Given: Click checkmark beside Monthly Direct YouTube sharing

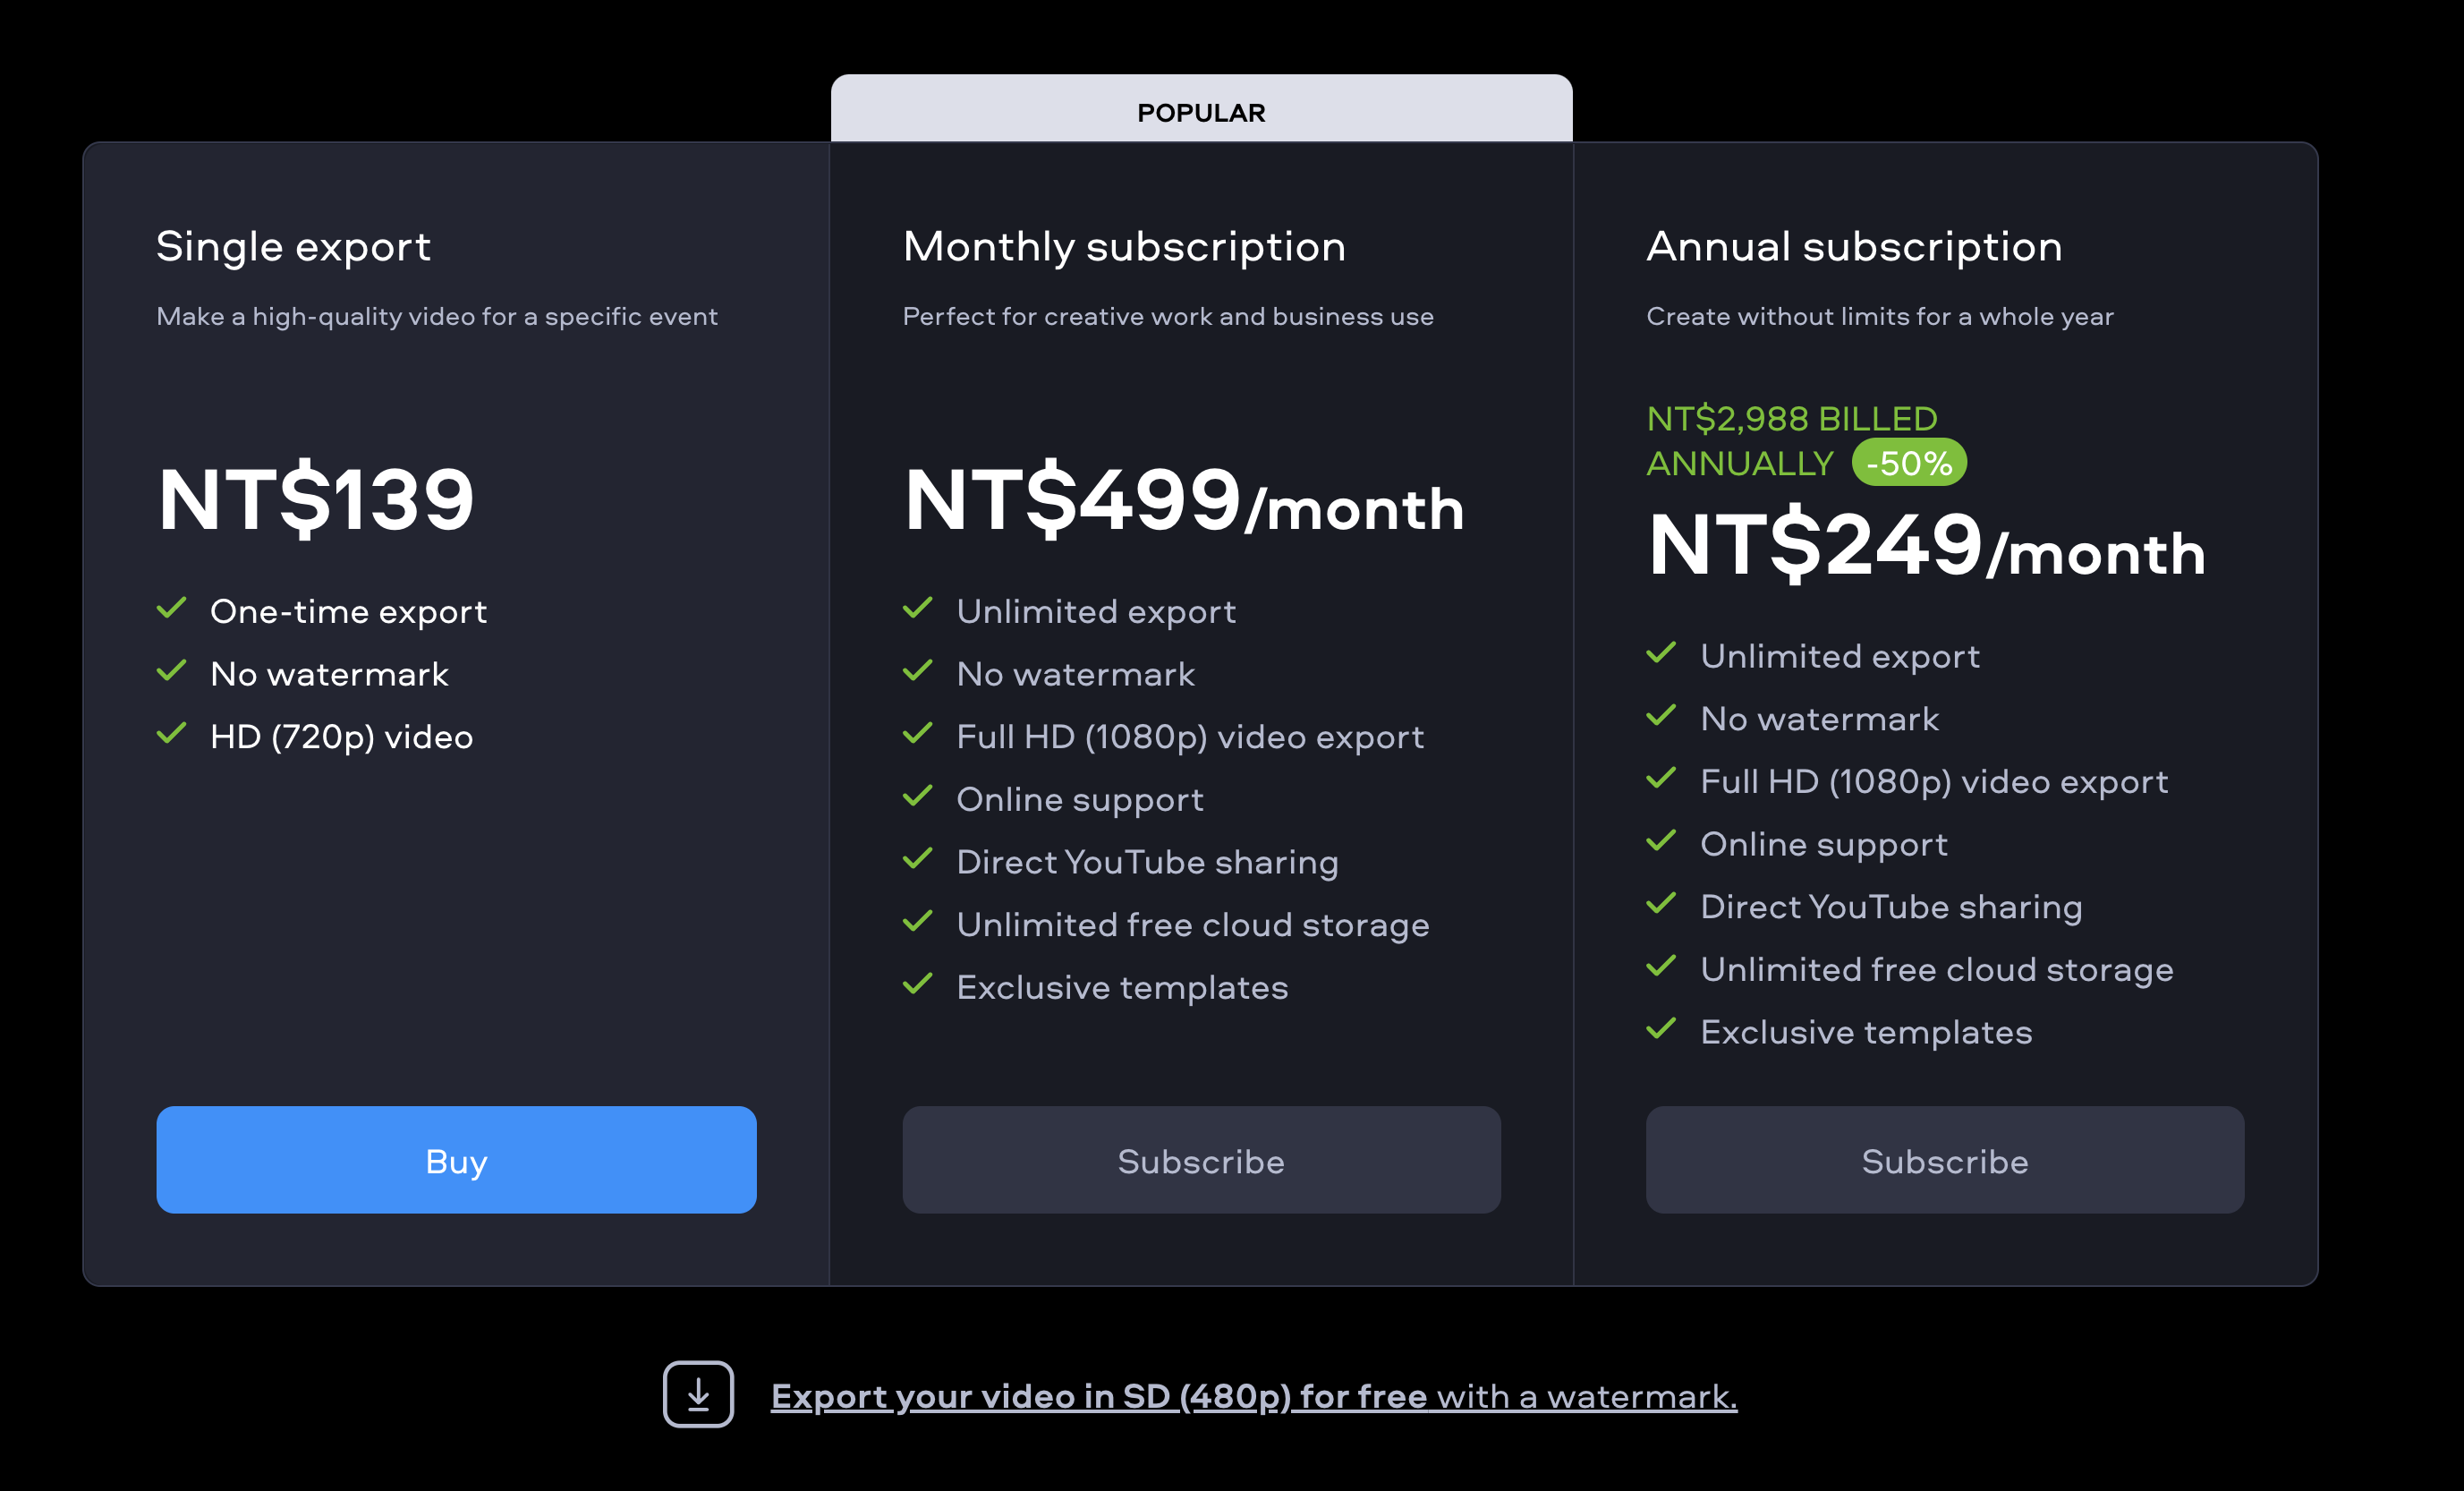Looking at the screenshot, I should [917, 859].
